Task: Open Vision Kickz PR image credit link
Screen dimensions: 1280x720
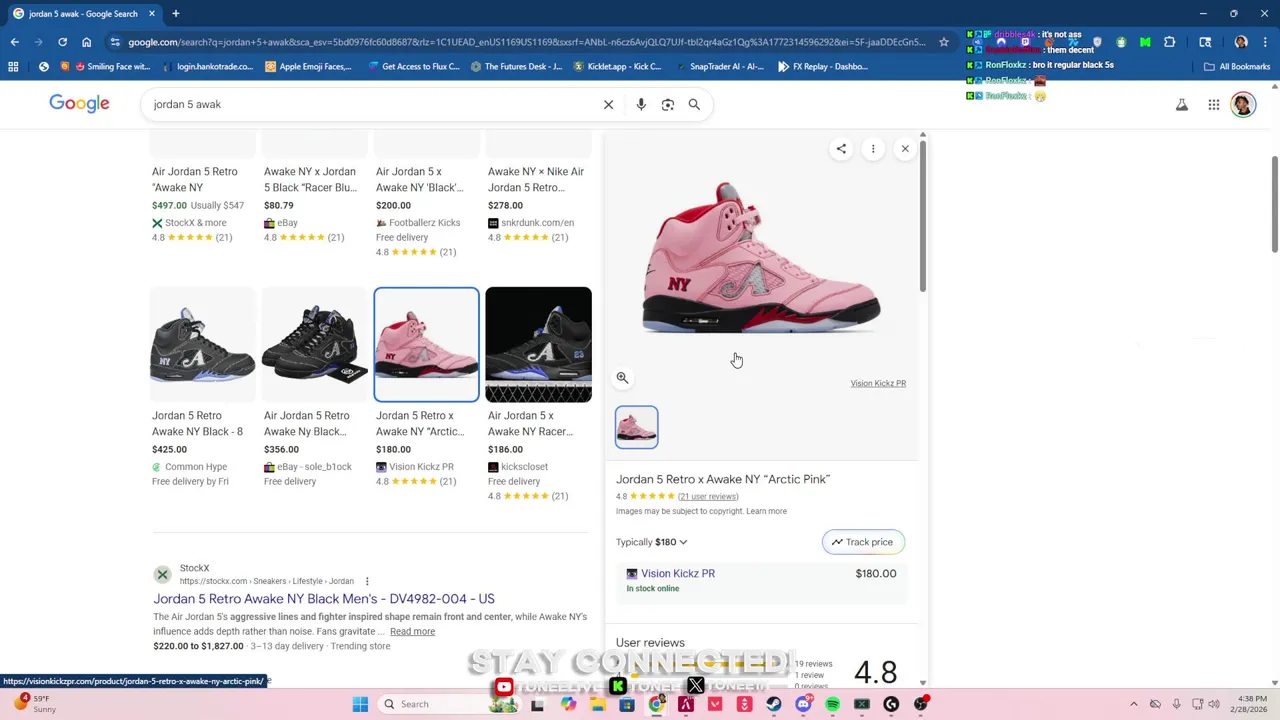Action: (x=878, y=383)
